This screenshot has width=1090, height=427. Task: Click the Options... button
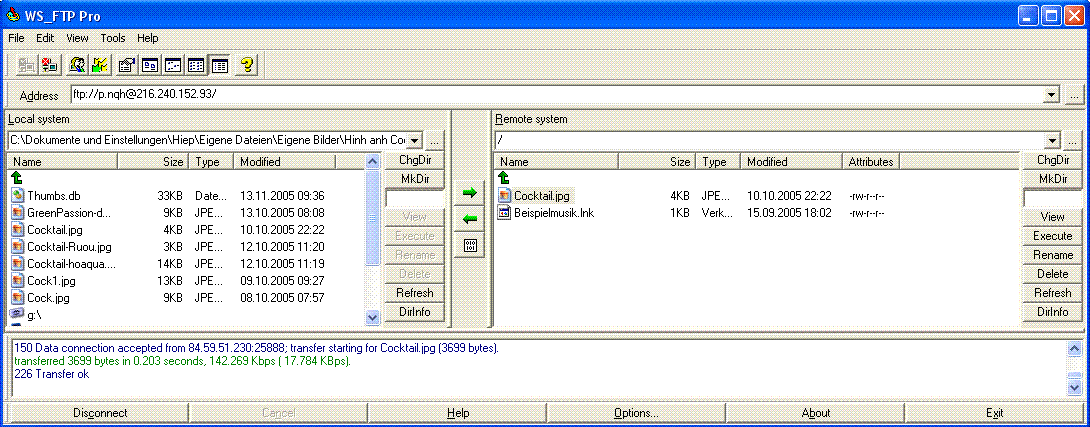coord(636,413)
